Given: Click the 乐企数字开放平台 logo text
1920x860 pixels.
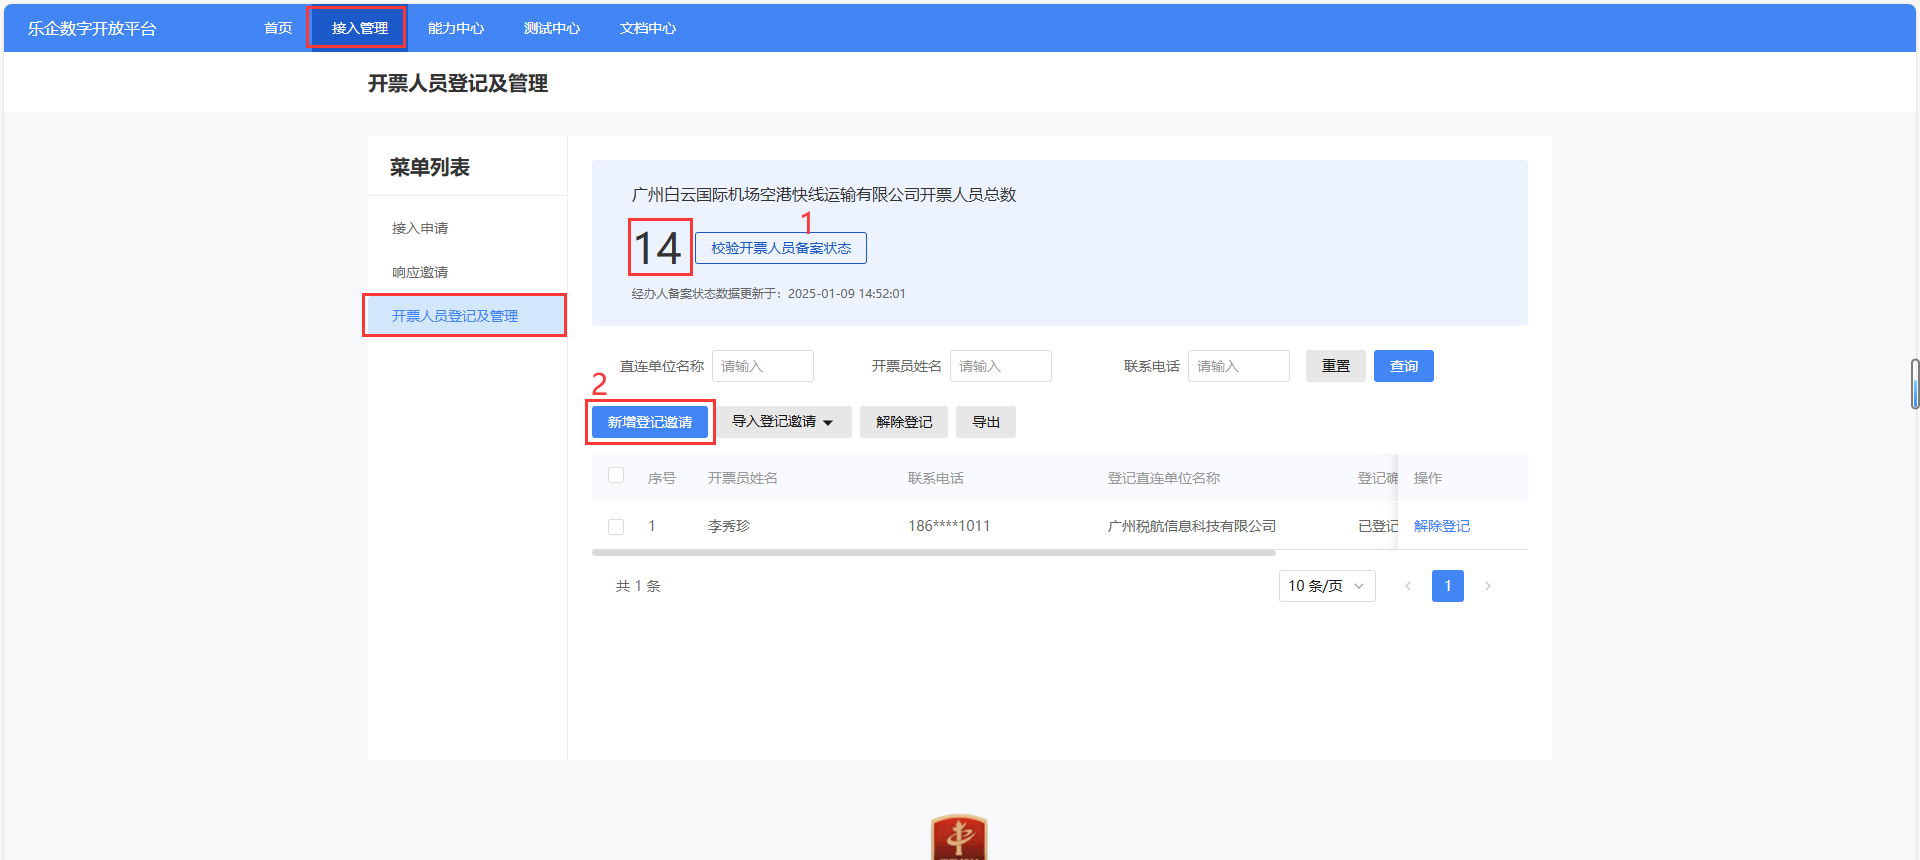Looking at the screenshot, I should 92,28.
